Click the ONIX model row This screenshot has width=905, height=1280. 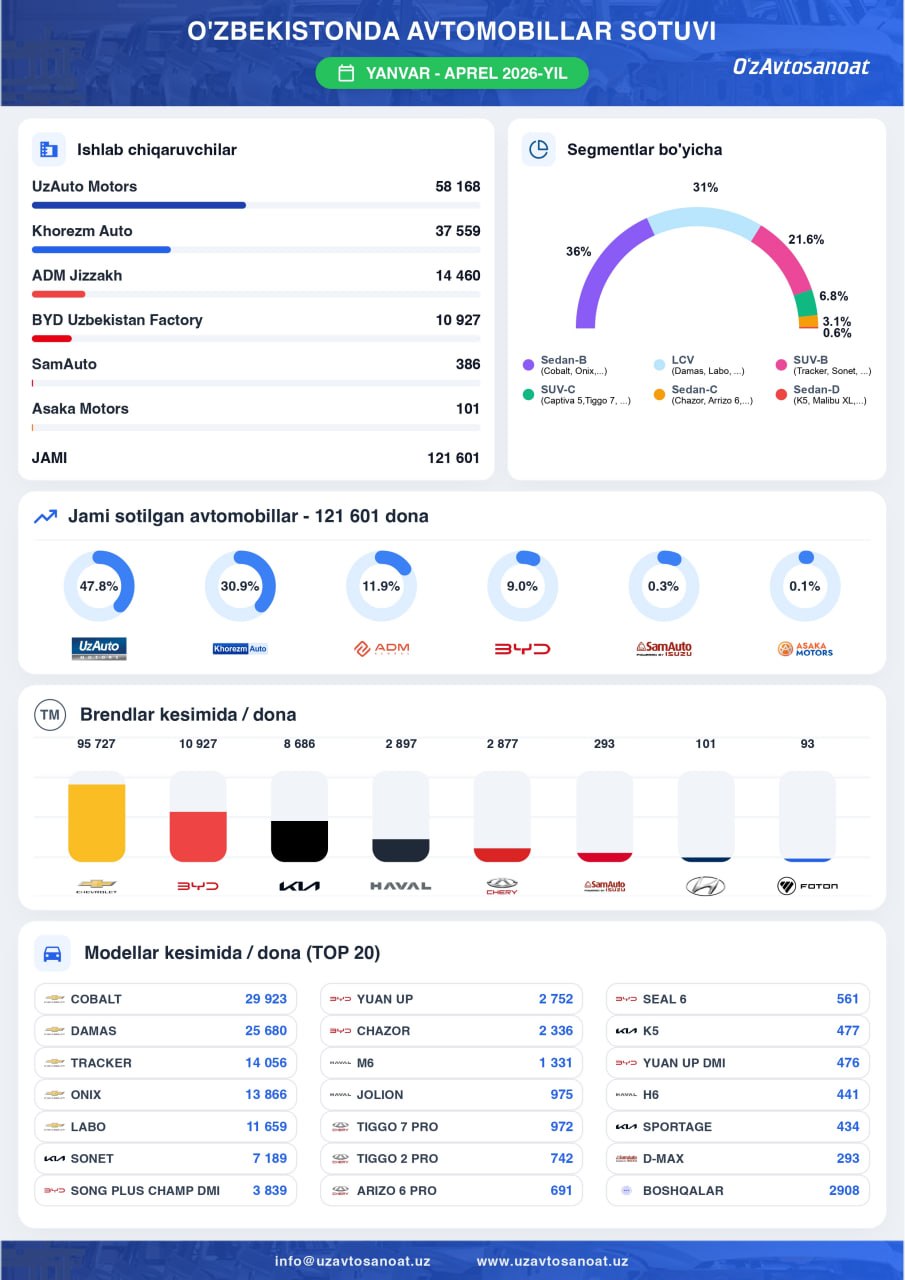tap(166, 1095)
